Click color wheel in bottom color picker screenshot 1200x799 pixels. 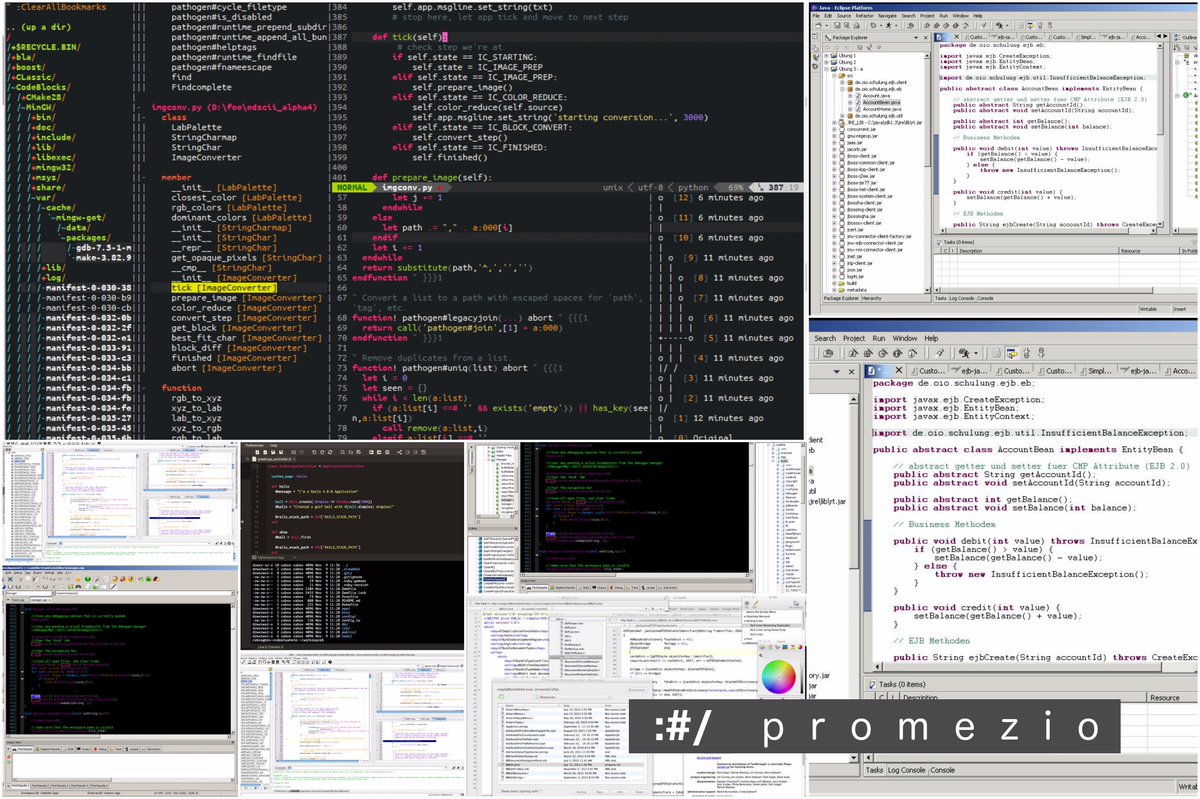(778, 677)
